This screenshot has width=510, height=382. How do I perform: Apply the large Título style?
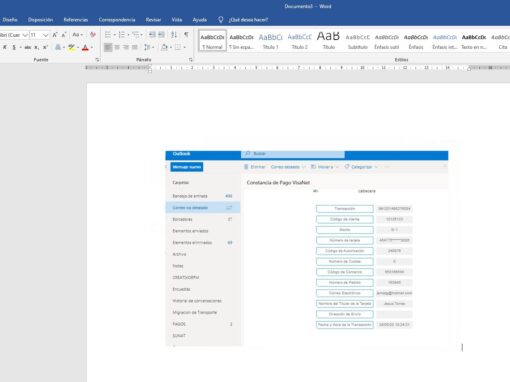point(328,41)
